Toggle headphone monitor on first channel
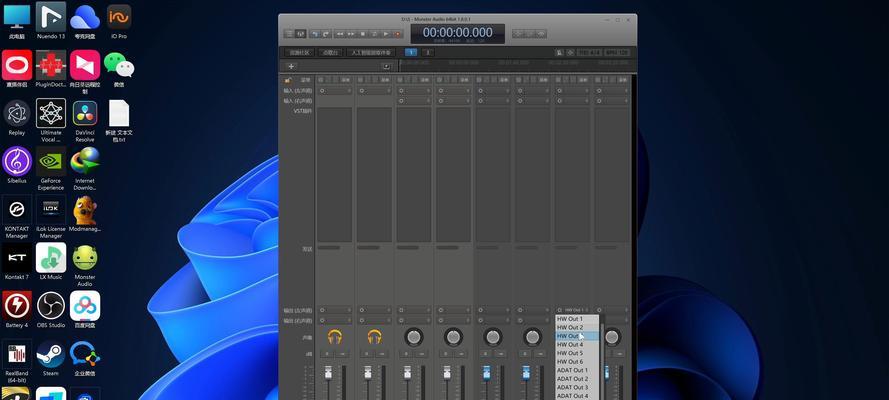Screen dimensions: 889x400 [335, 338]
